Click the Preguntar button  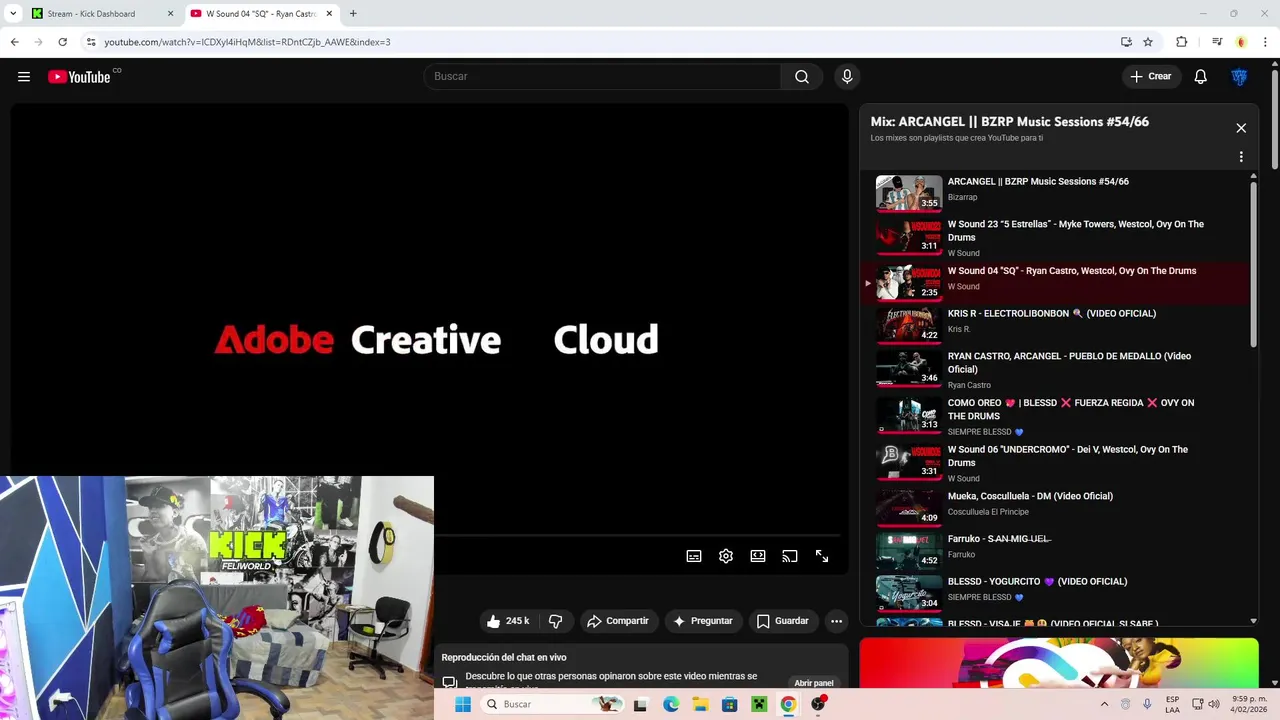tap(703, 621)
